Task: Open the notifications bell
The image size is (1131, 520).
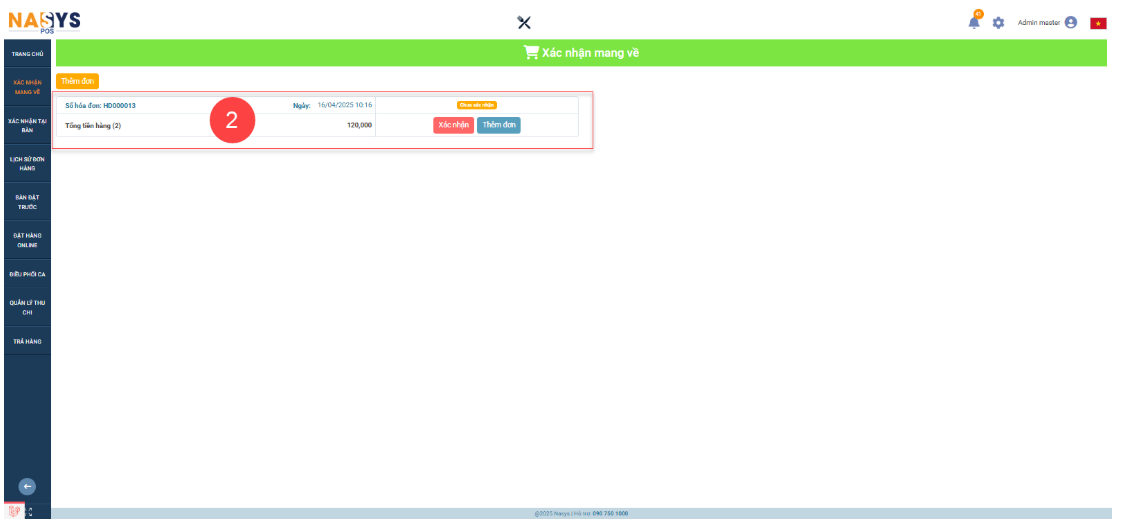Action: click(x=974, y=22)
